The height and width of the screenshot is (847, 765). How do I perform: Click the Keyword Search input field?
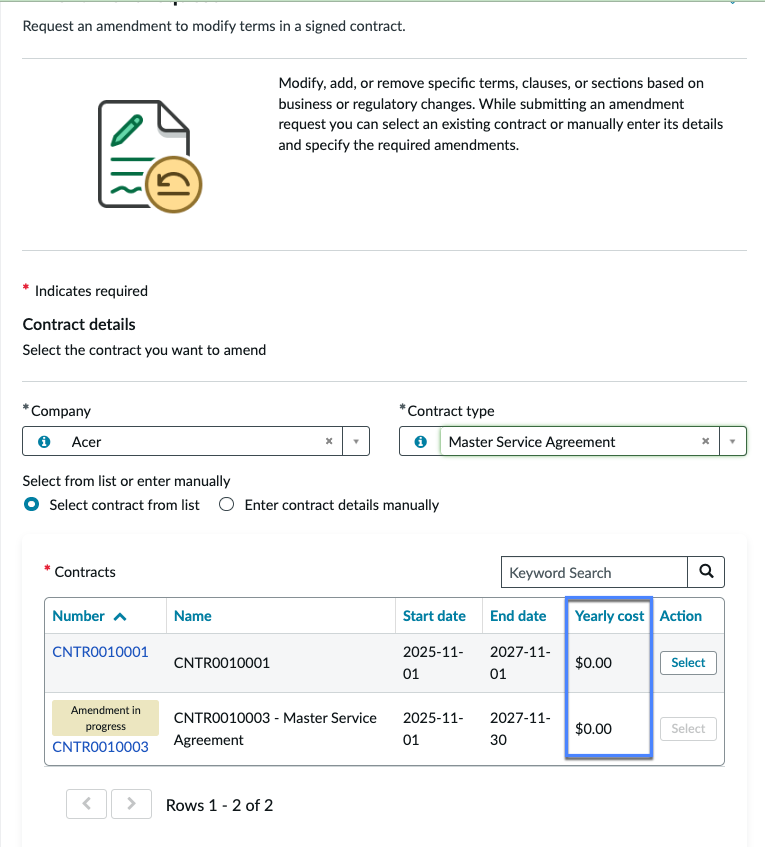tap(594, 572)
